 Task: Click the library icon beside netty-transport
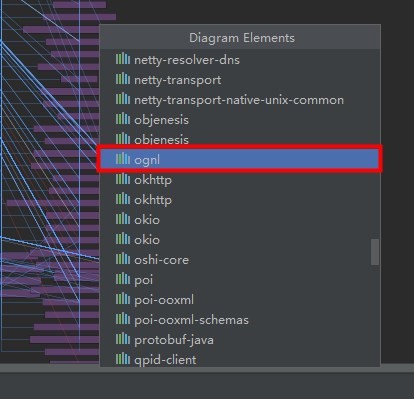(x=123, y=79)
